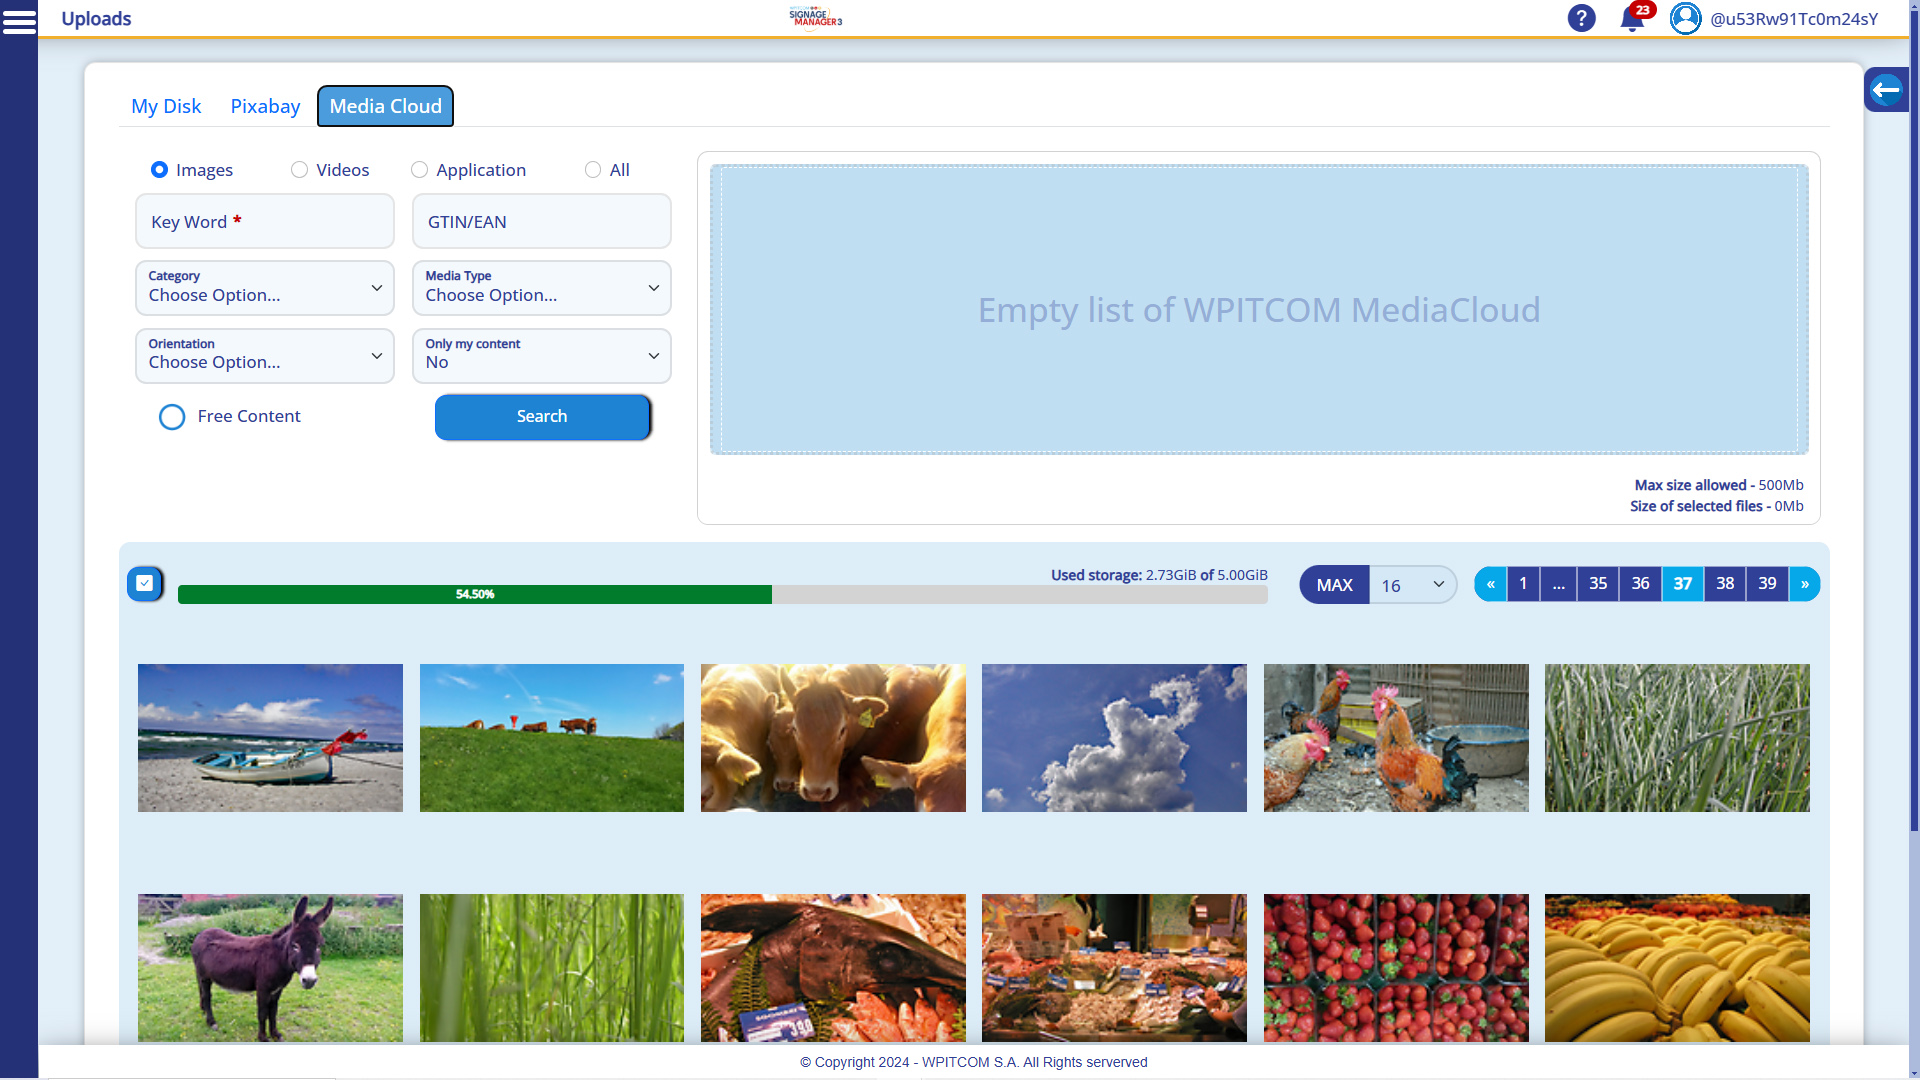Enable the Free Content option

(171, 417)
